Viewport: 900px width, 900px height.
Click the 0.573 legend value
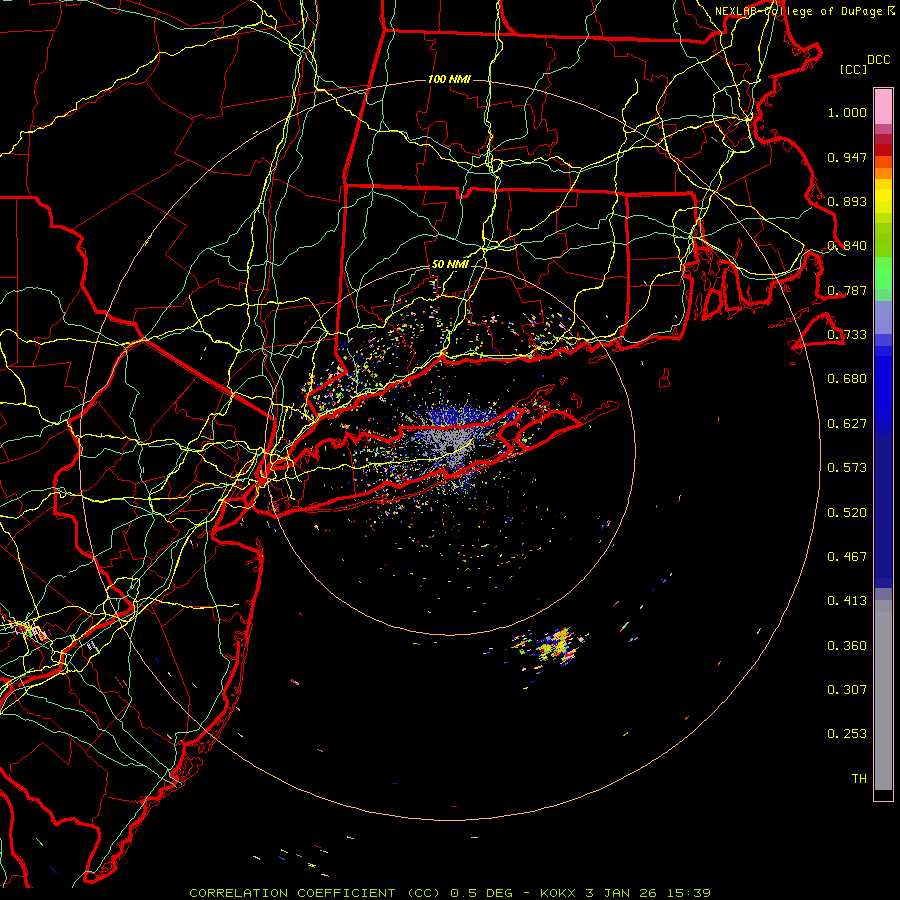[x=847, y=468]
